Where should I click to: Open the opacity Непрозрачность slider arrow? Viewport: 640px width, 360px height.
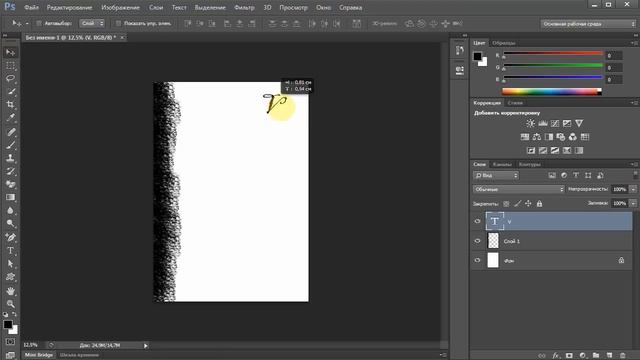(633, 189)
